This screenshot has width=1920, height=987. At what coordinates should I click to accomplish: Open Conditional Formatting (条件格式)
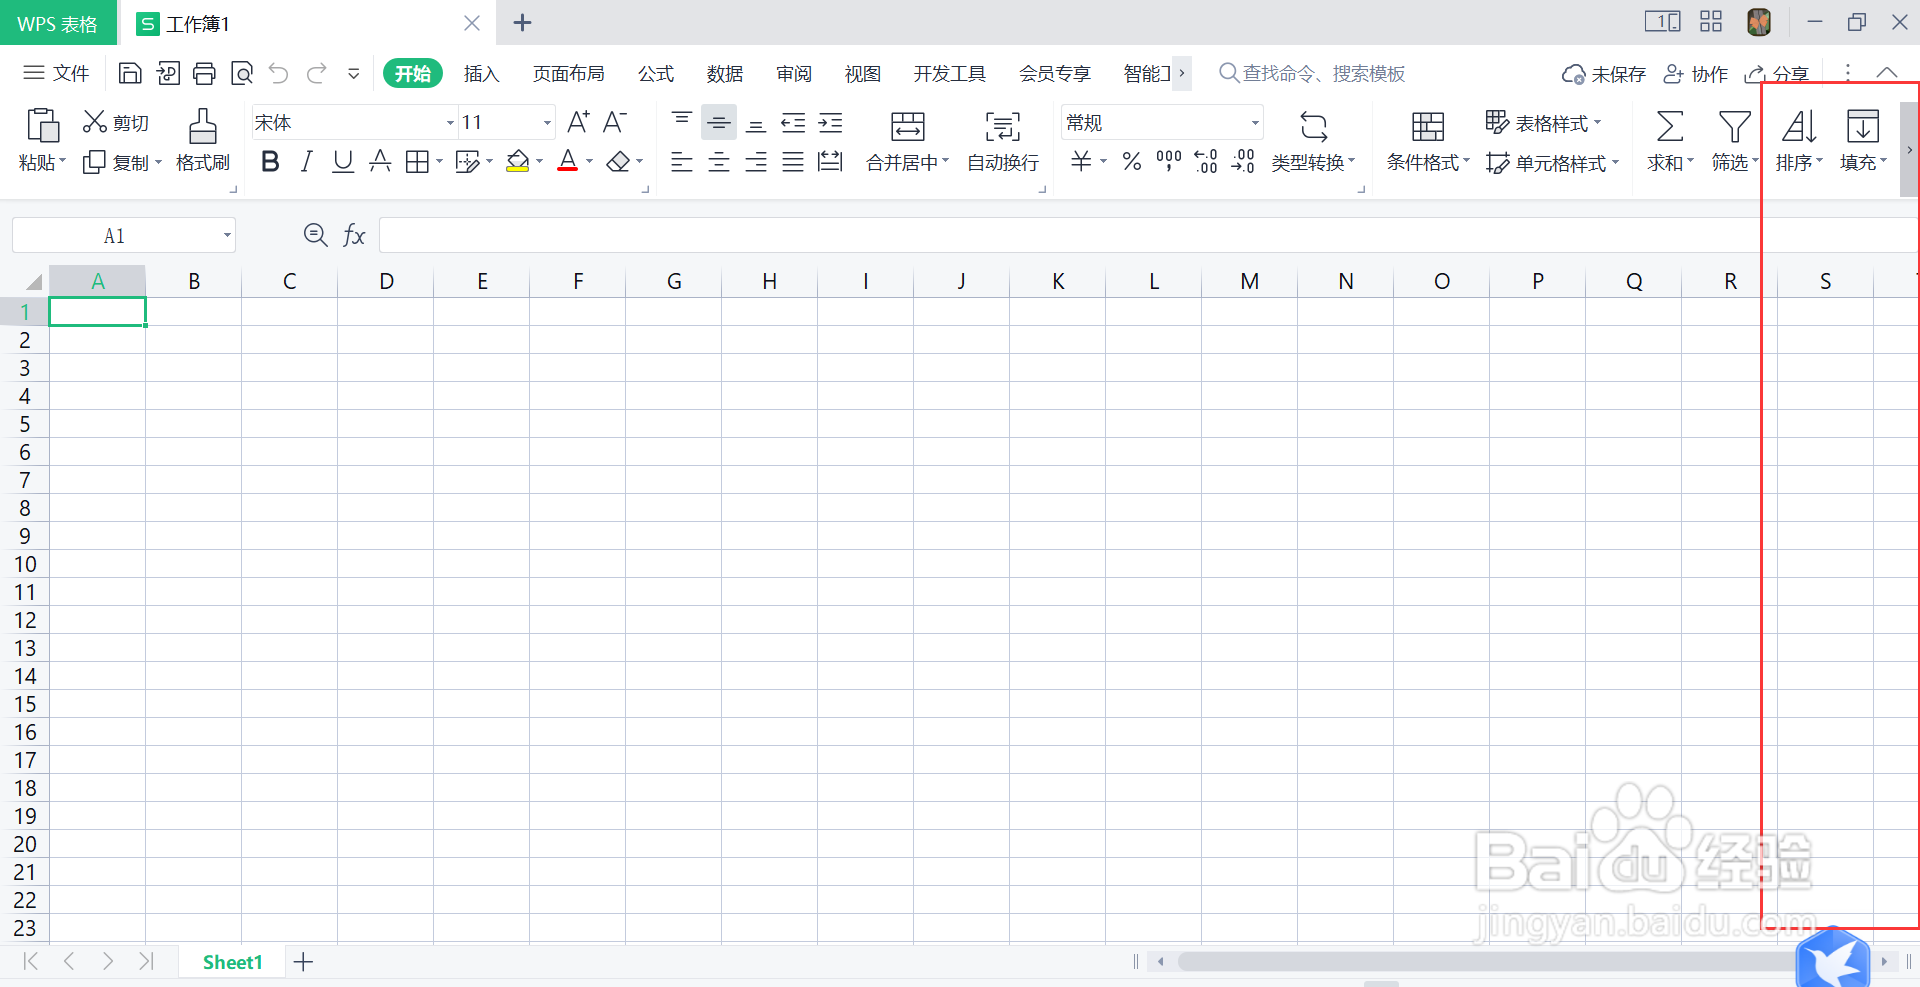pos(1428,140)
